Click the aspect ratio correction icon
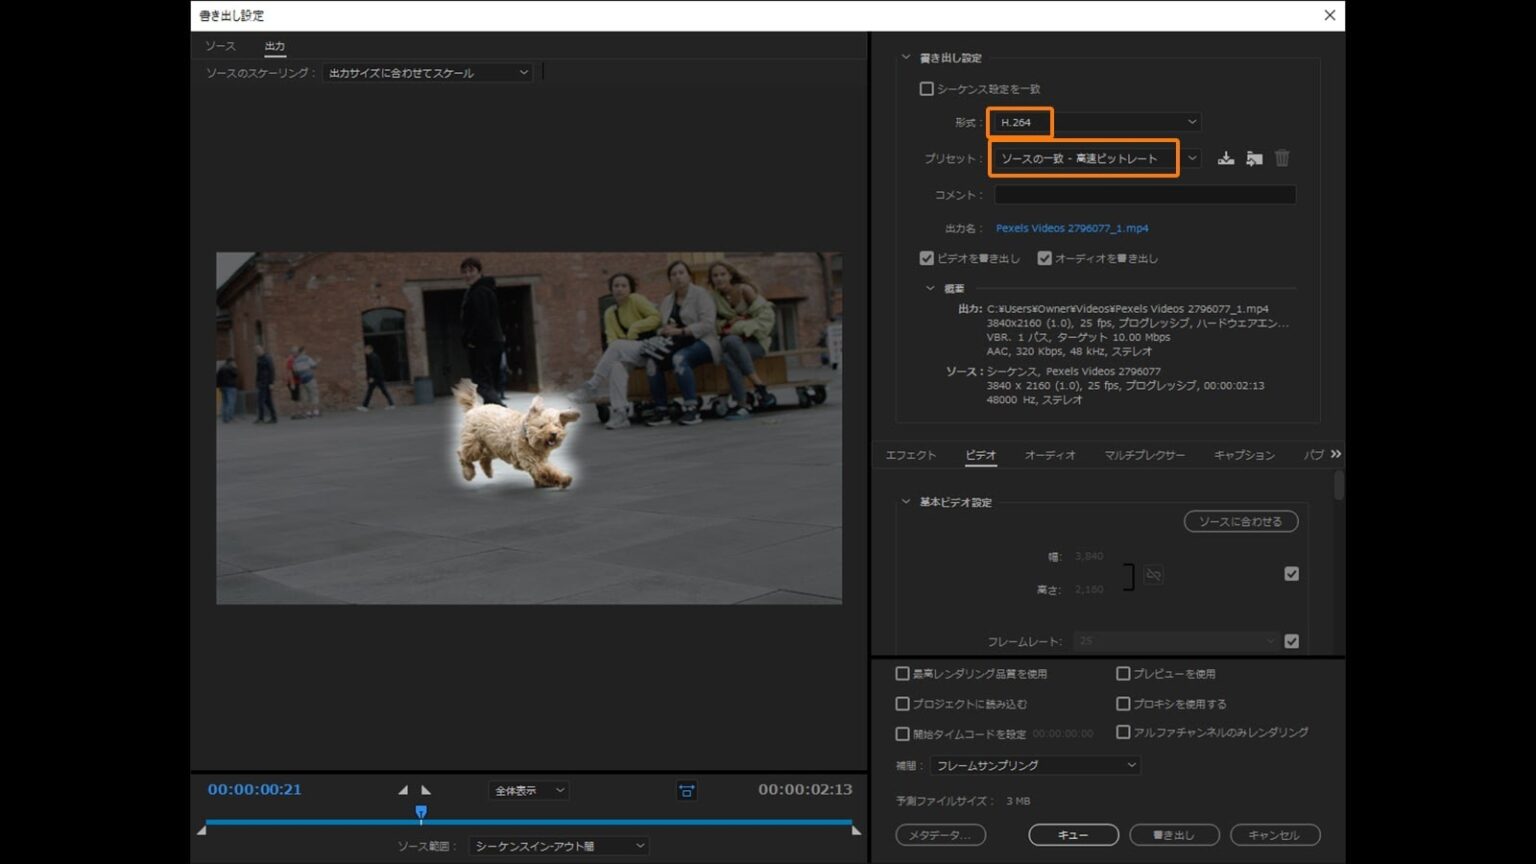Screen dimensions: 1536x864 [687, 791]
